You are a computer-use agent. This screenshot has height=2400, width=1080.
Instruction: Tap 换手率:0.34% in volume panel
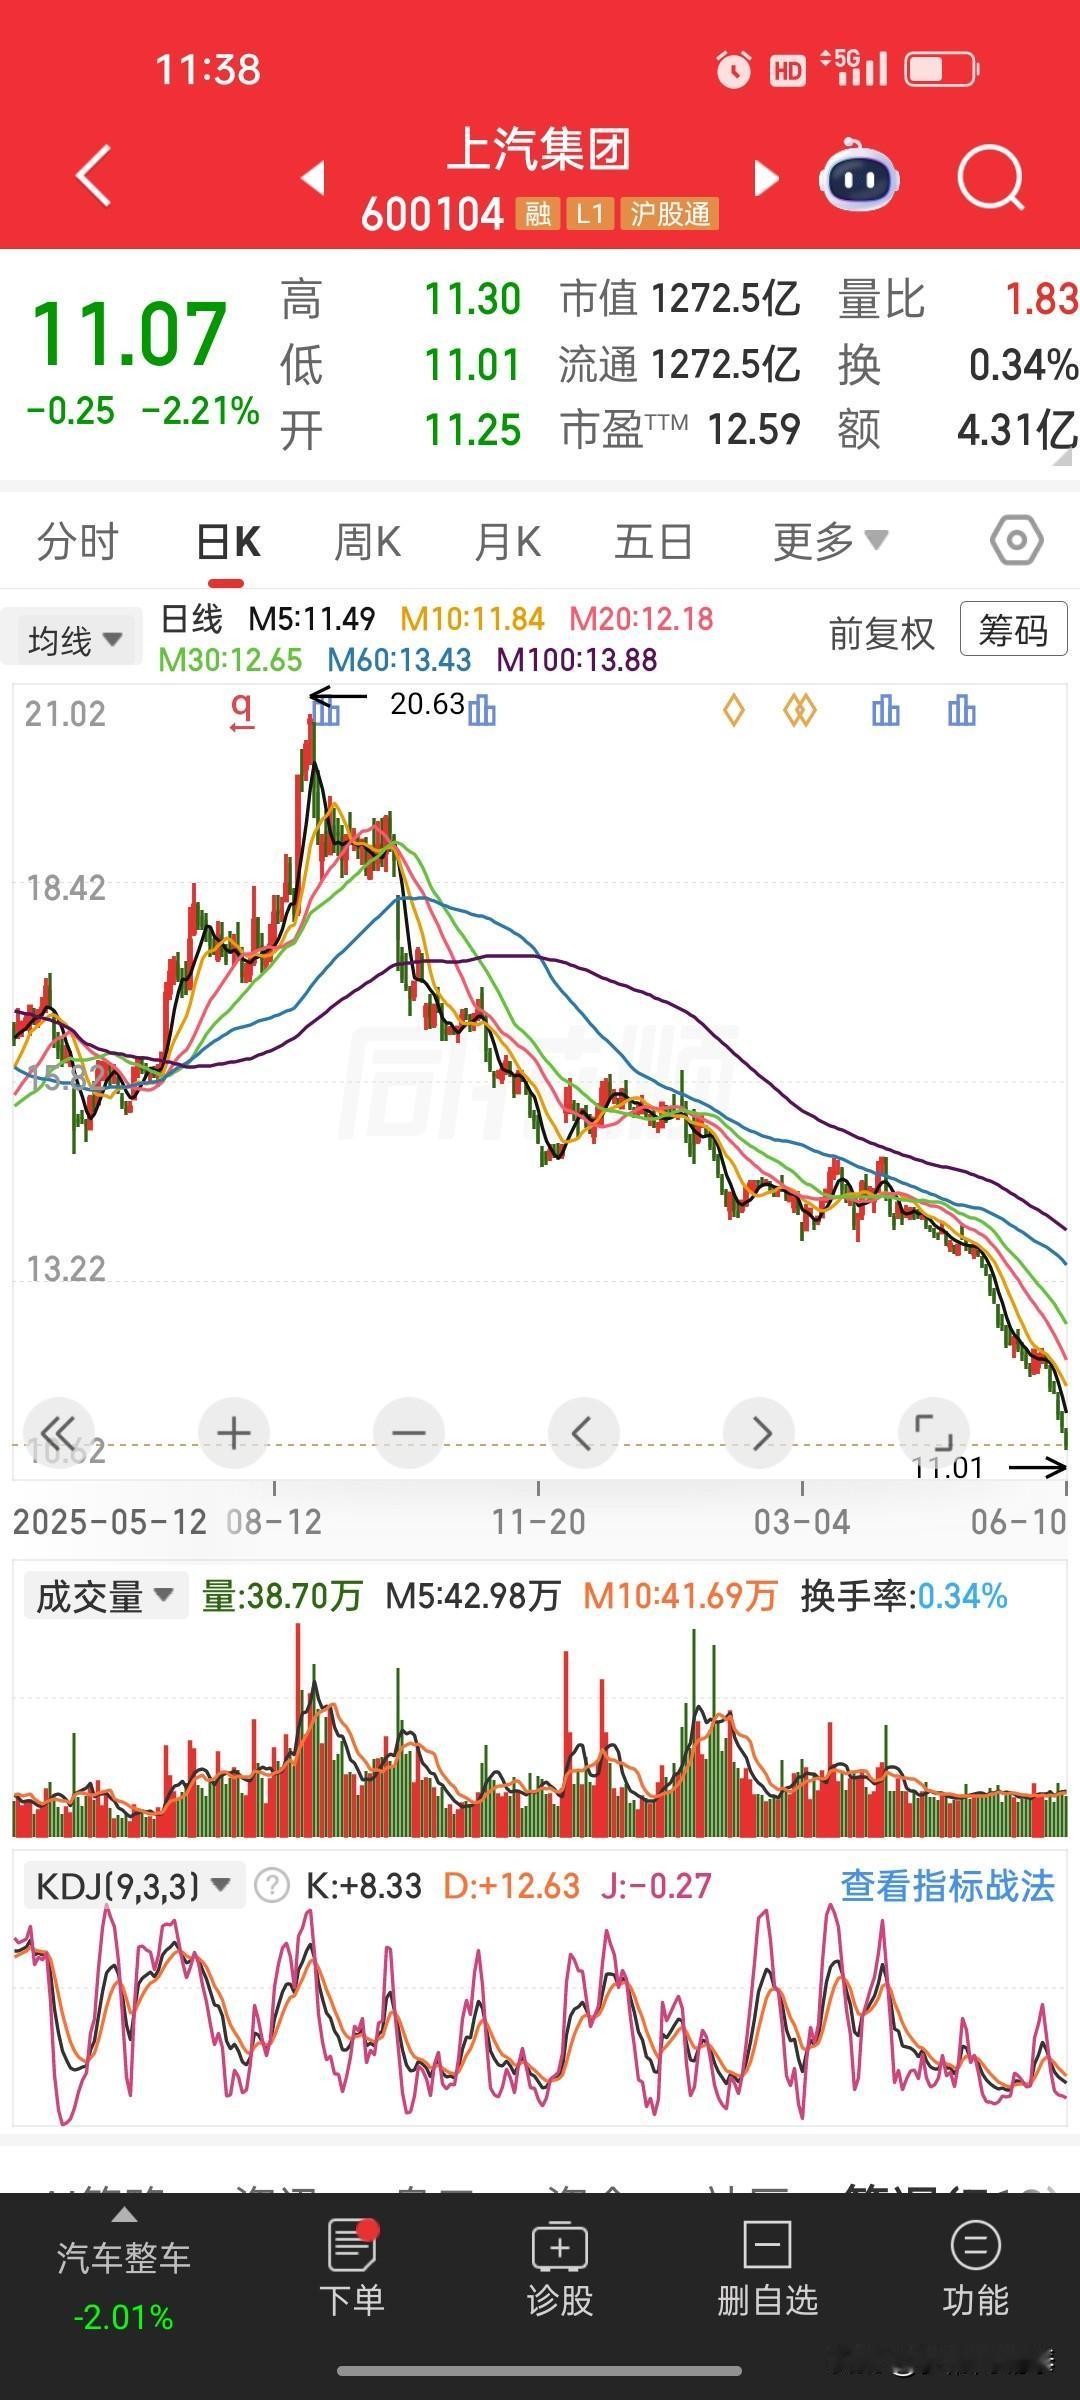[904, 1596]
